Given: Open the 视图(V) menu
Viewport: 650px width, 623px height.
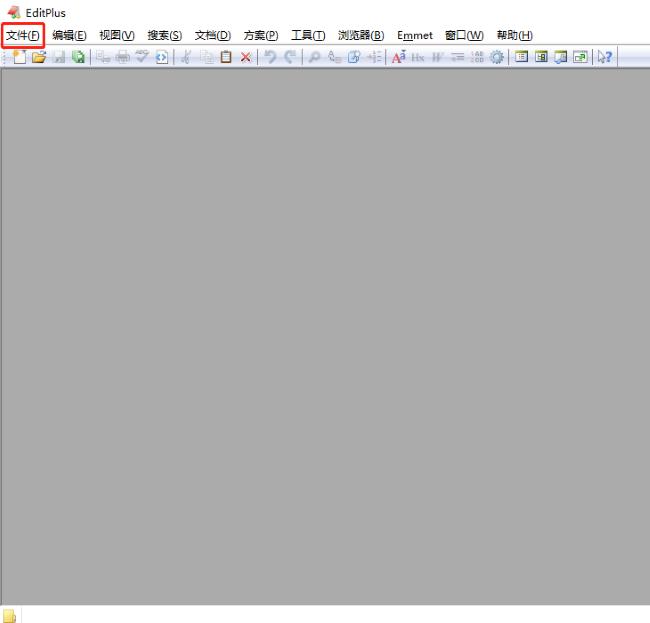Looking at the screenshot, I should (x=116, y=35).
